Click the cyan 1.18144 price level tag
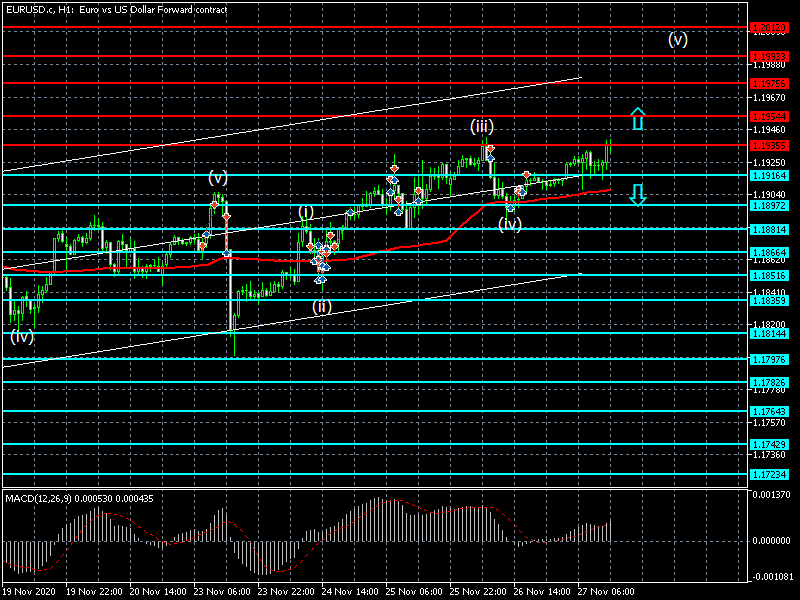Image resolution: width=800 pixels, height=600 pixels. click(x=769, y=334)
